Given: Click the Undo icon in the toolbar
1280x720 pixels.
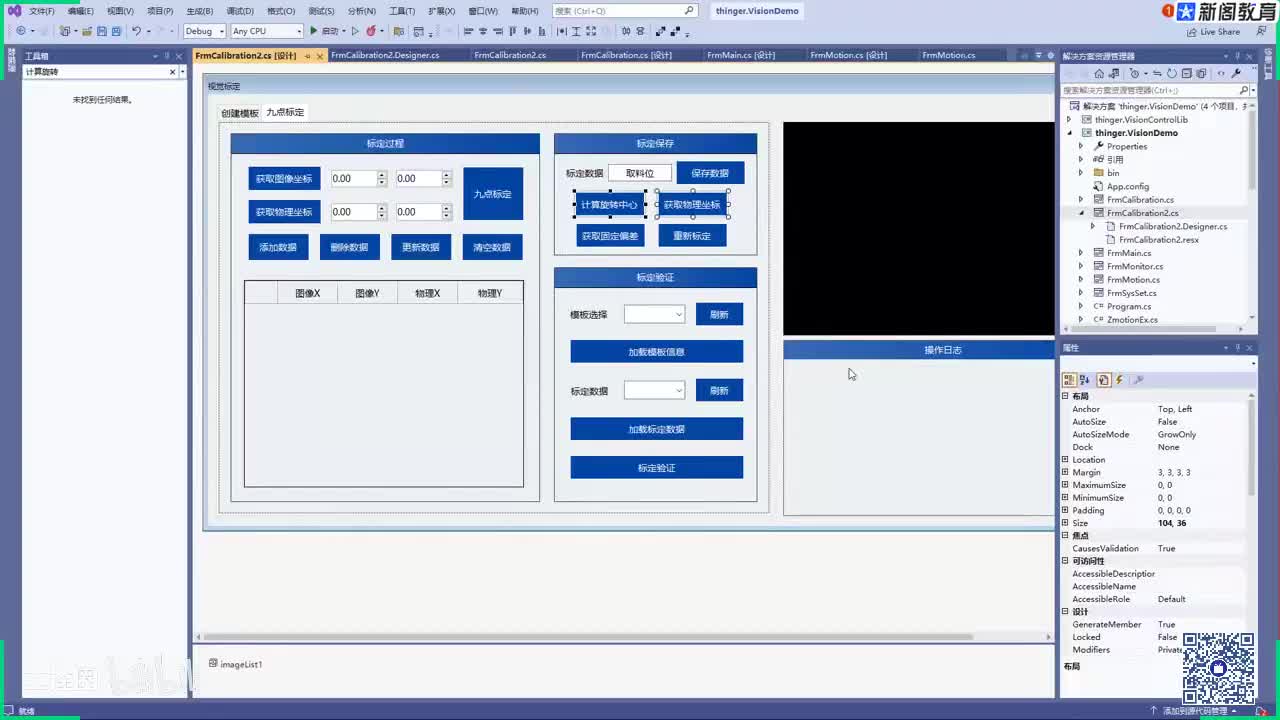Looking at the screenshot, I should pos(136,31).
